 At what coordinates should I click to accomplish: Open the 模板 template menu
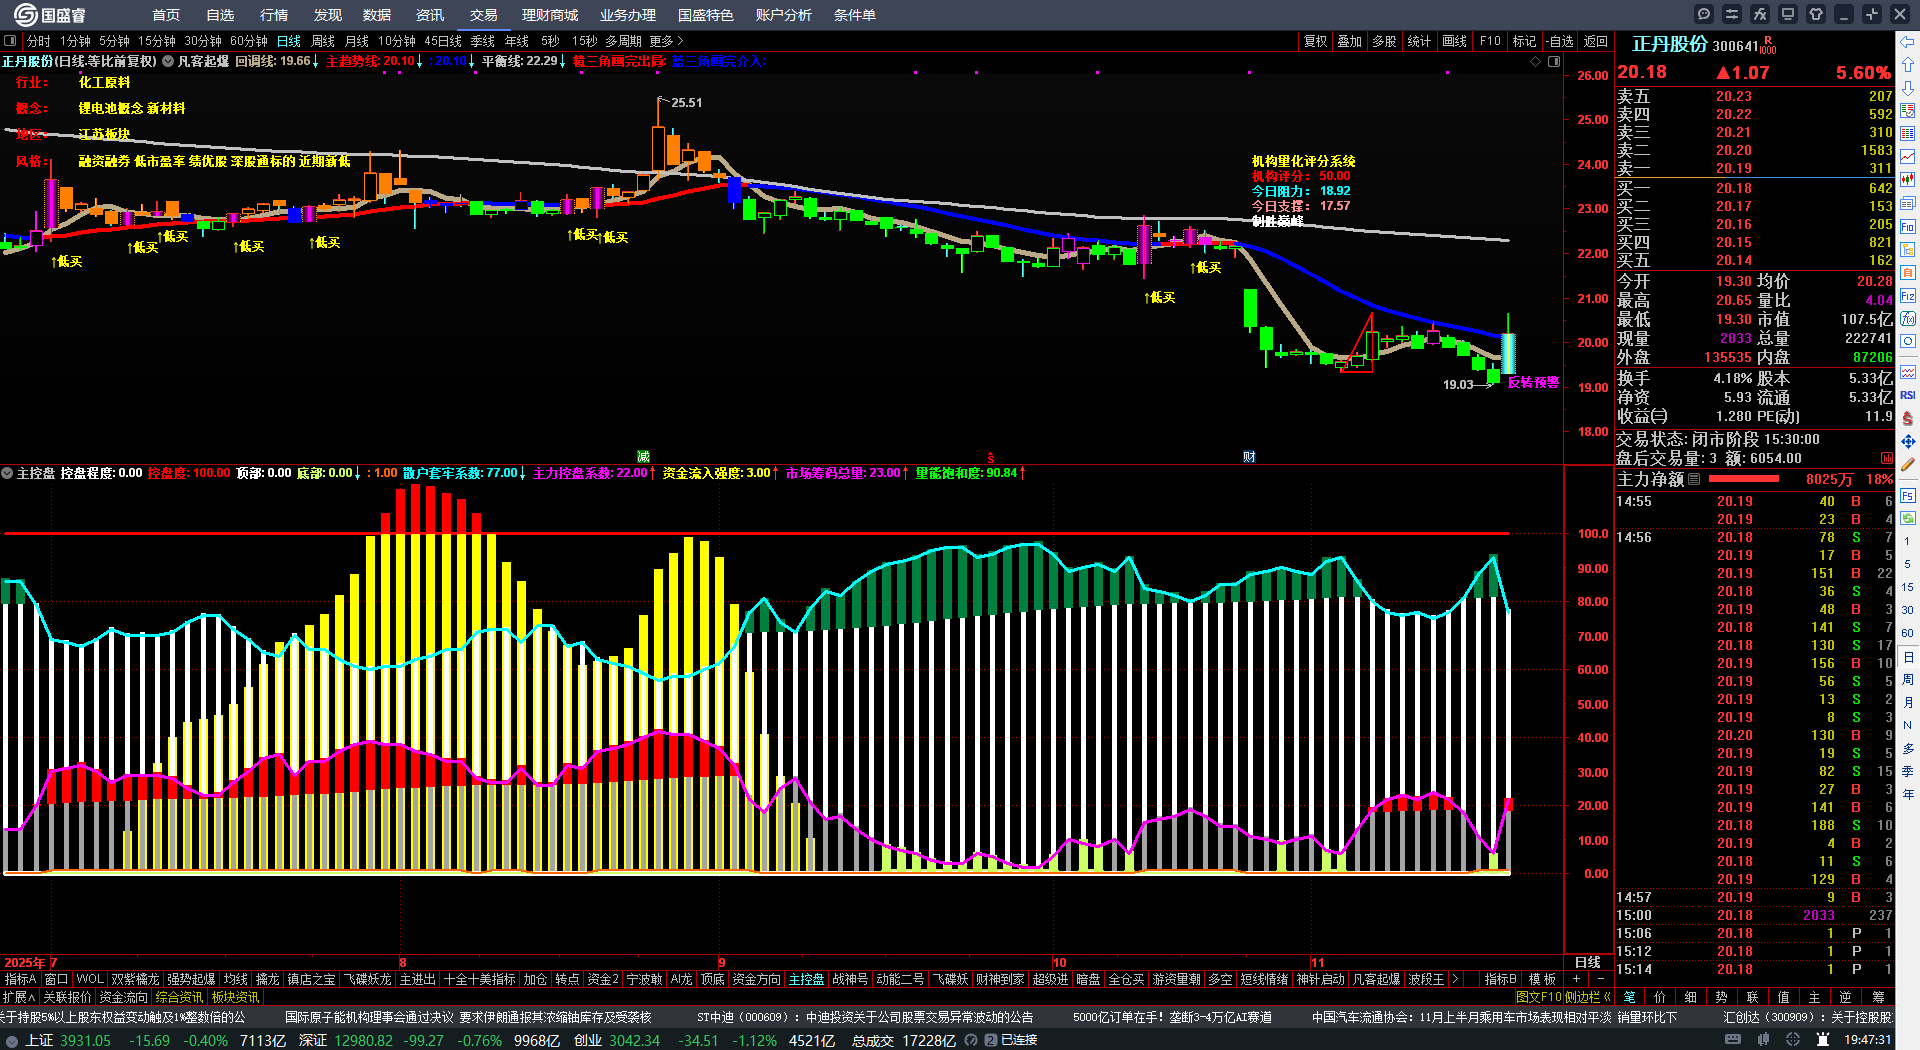(1542, 979)
